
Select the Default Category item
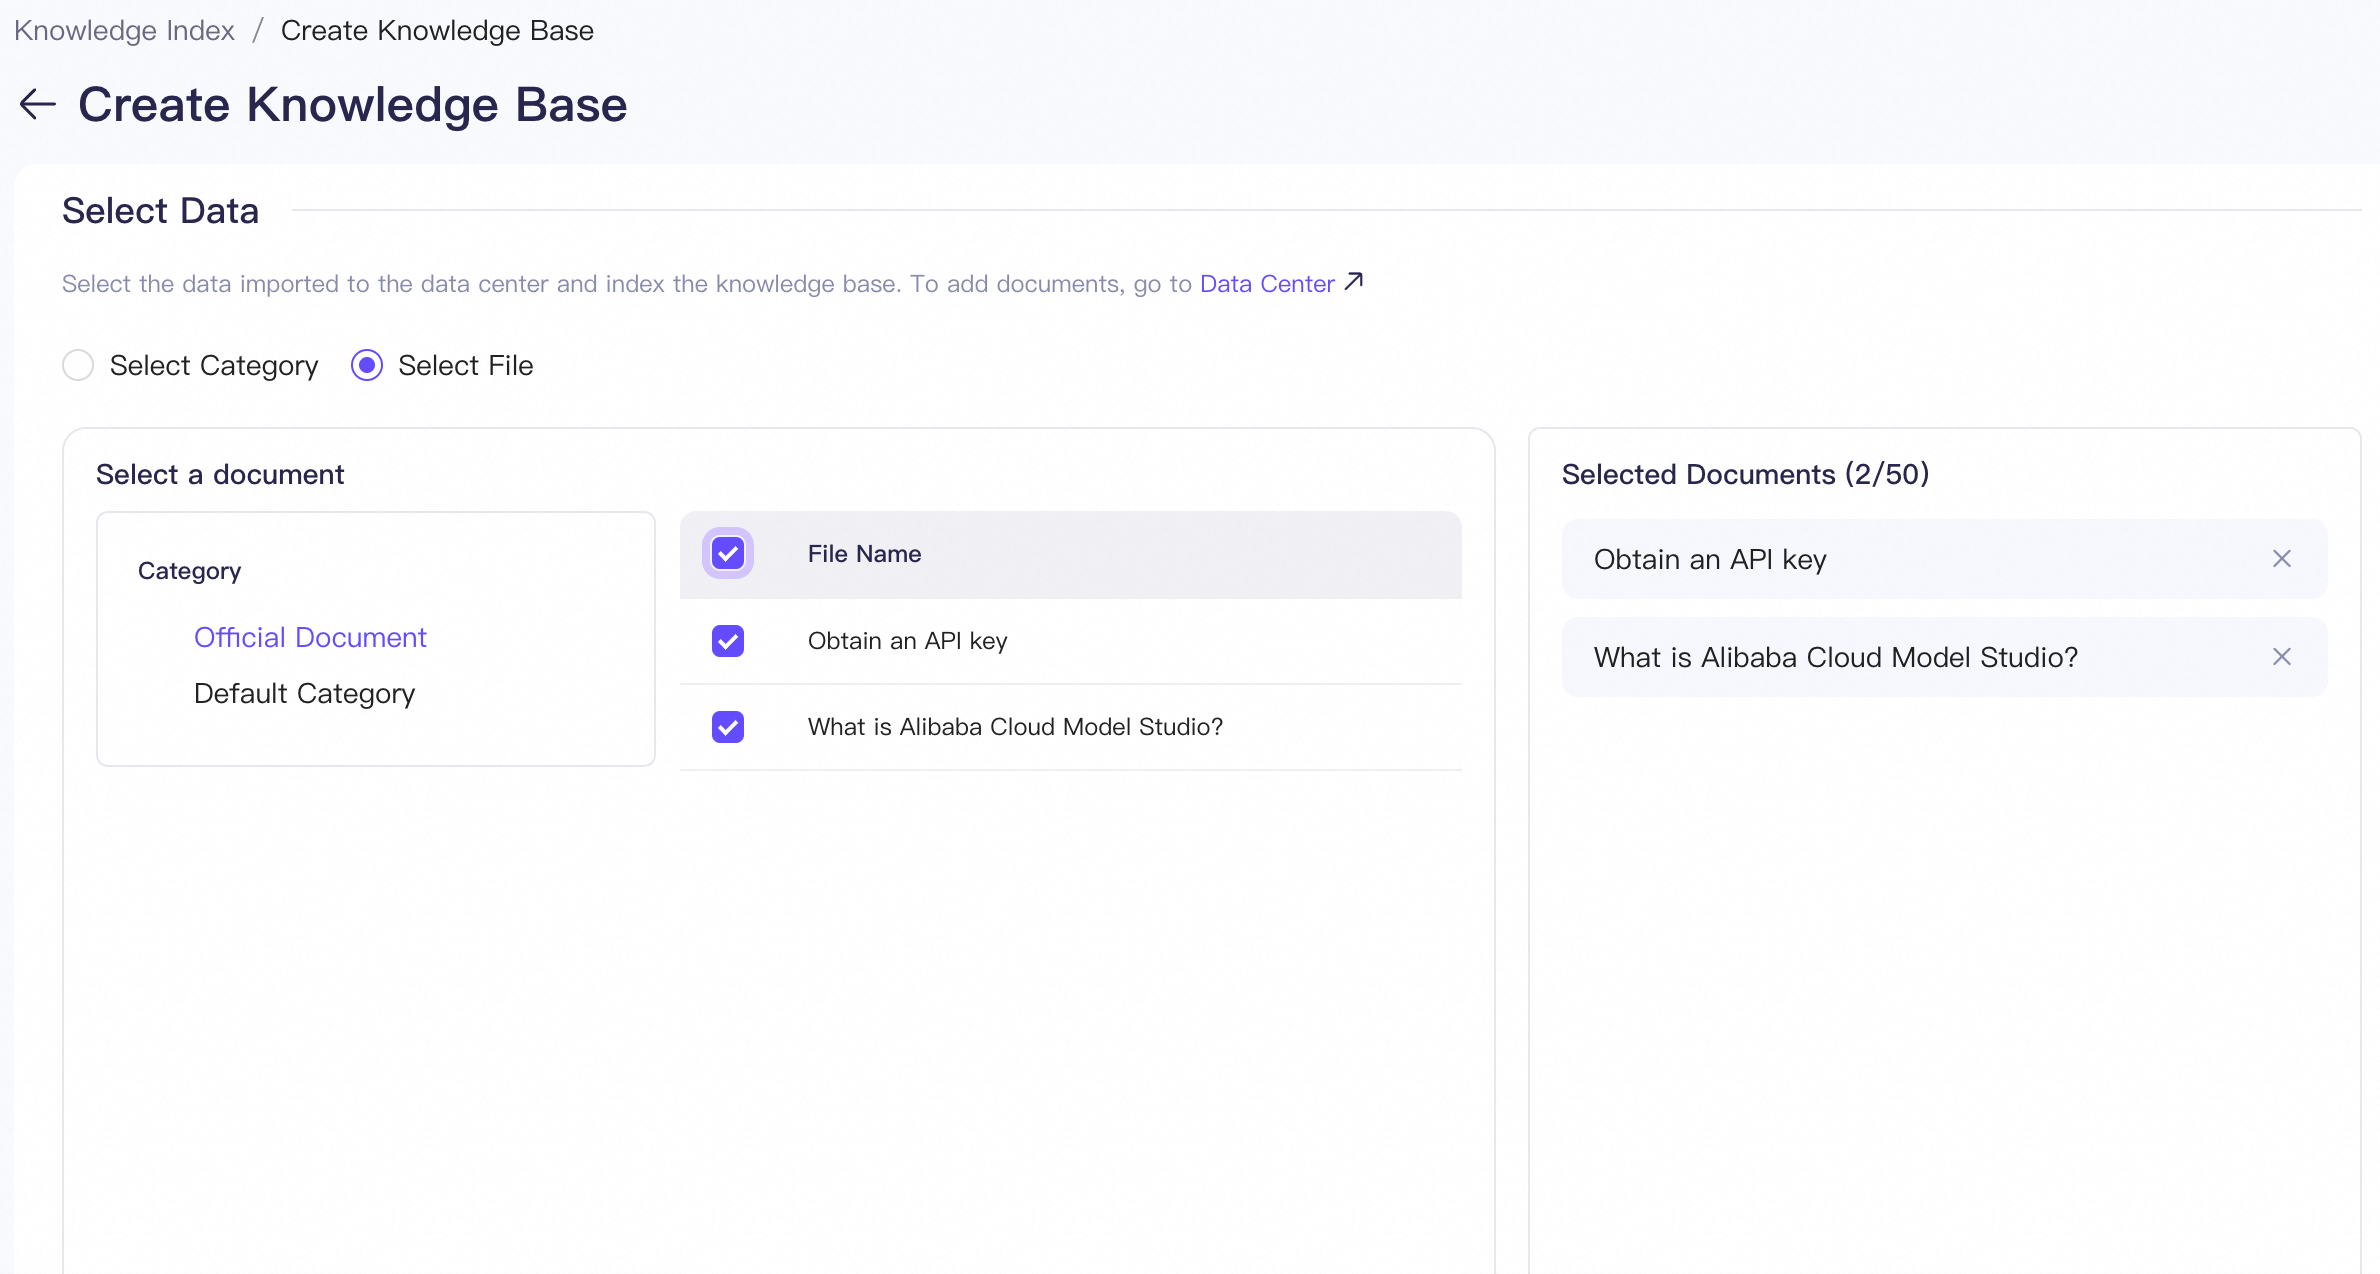tap(304, 693)
